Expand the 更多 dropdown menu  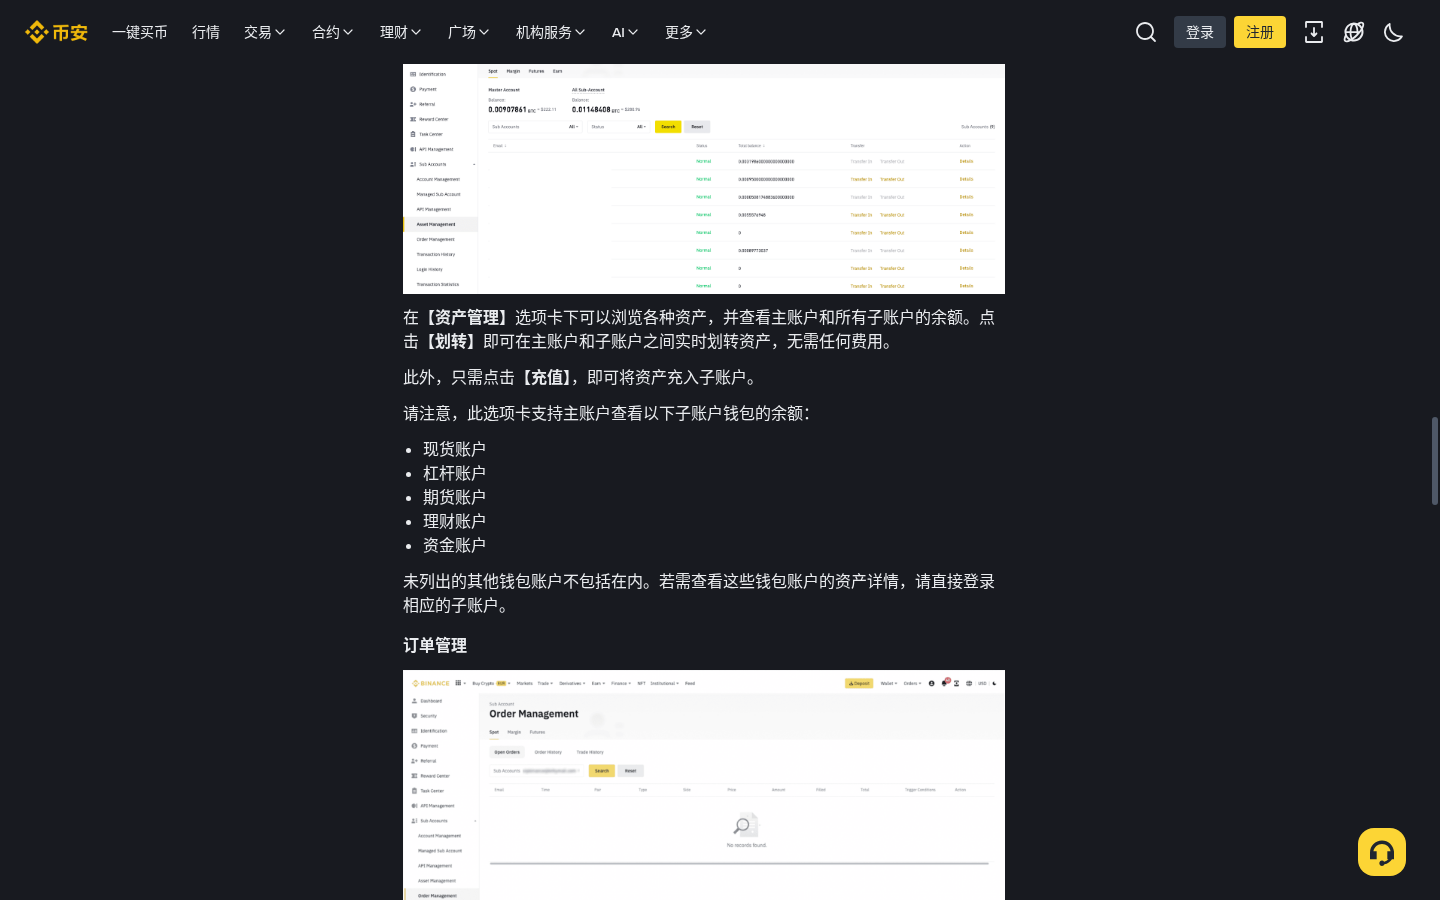686,32
